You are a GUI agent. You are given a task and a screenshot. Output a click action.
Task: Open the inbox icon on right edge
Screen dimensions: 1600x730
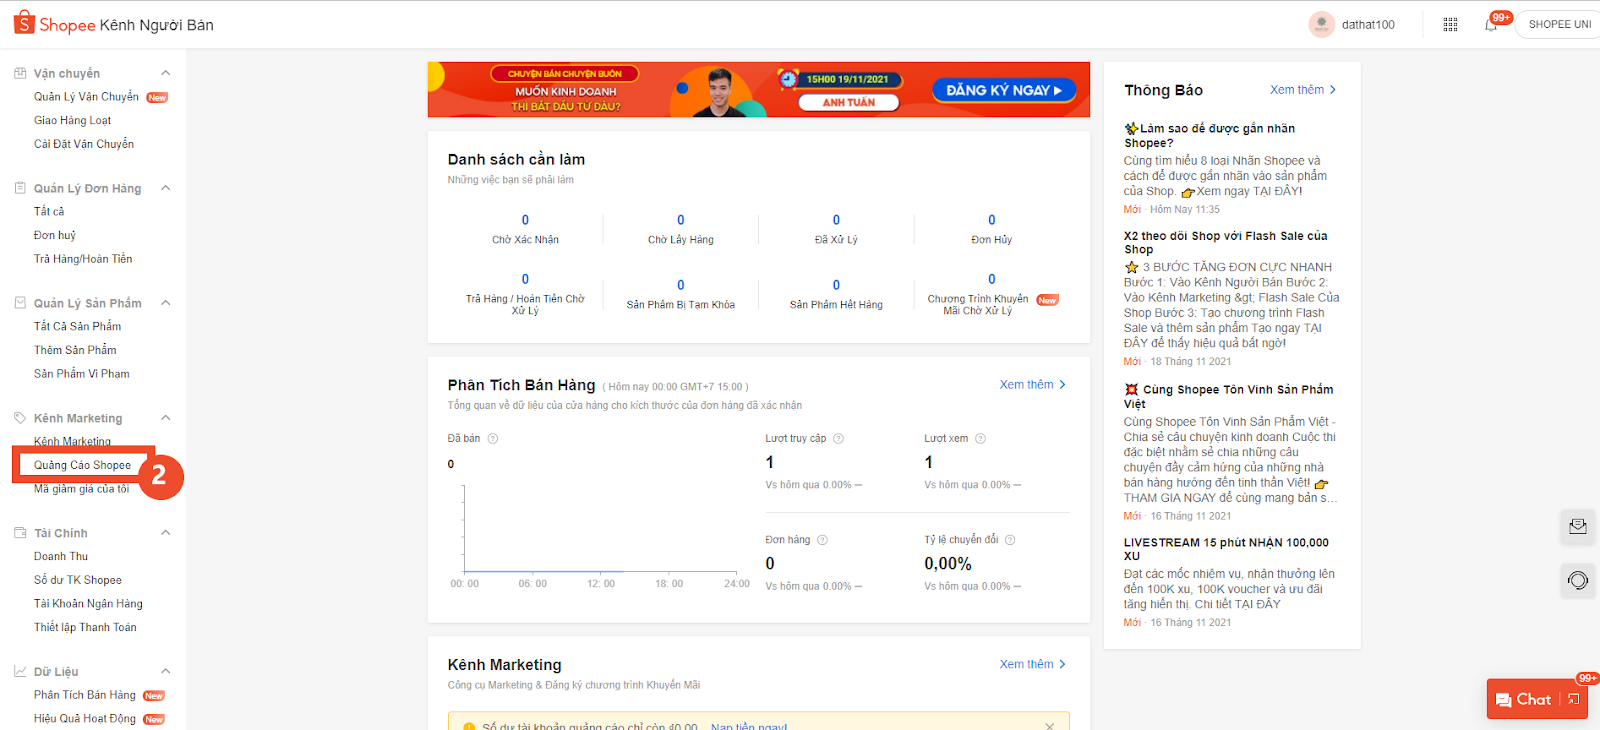[1578, 526]
